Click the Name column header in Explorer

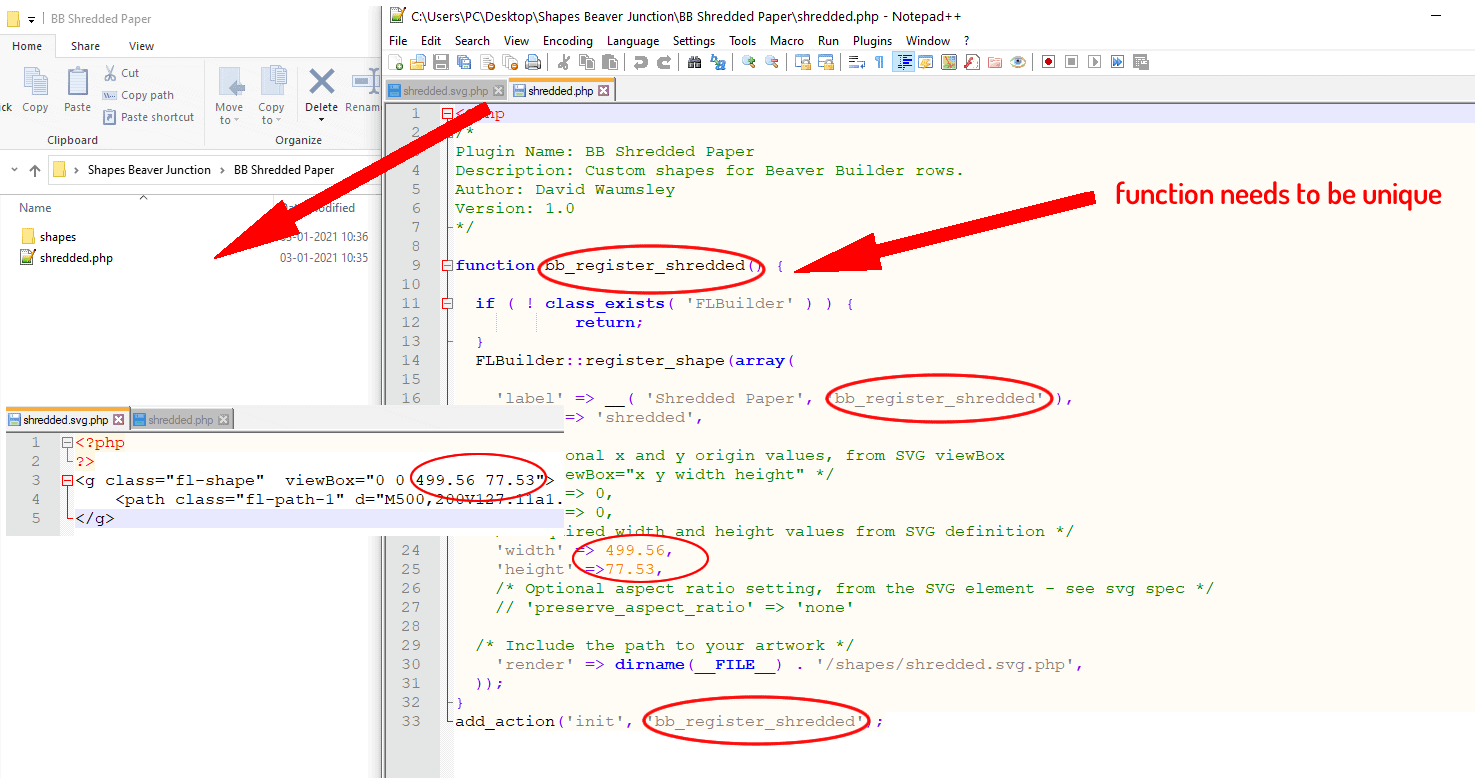36,208
